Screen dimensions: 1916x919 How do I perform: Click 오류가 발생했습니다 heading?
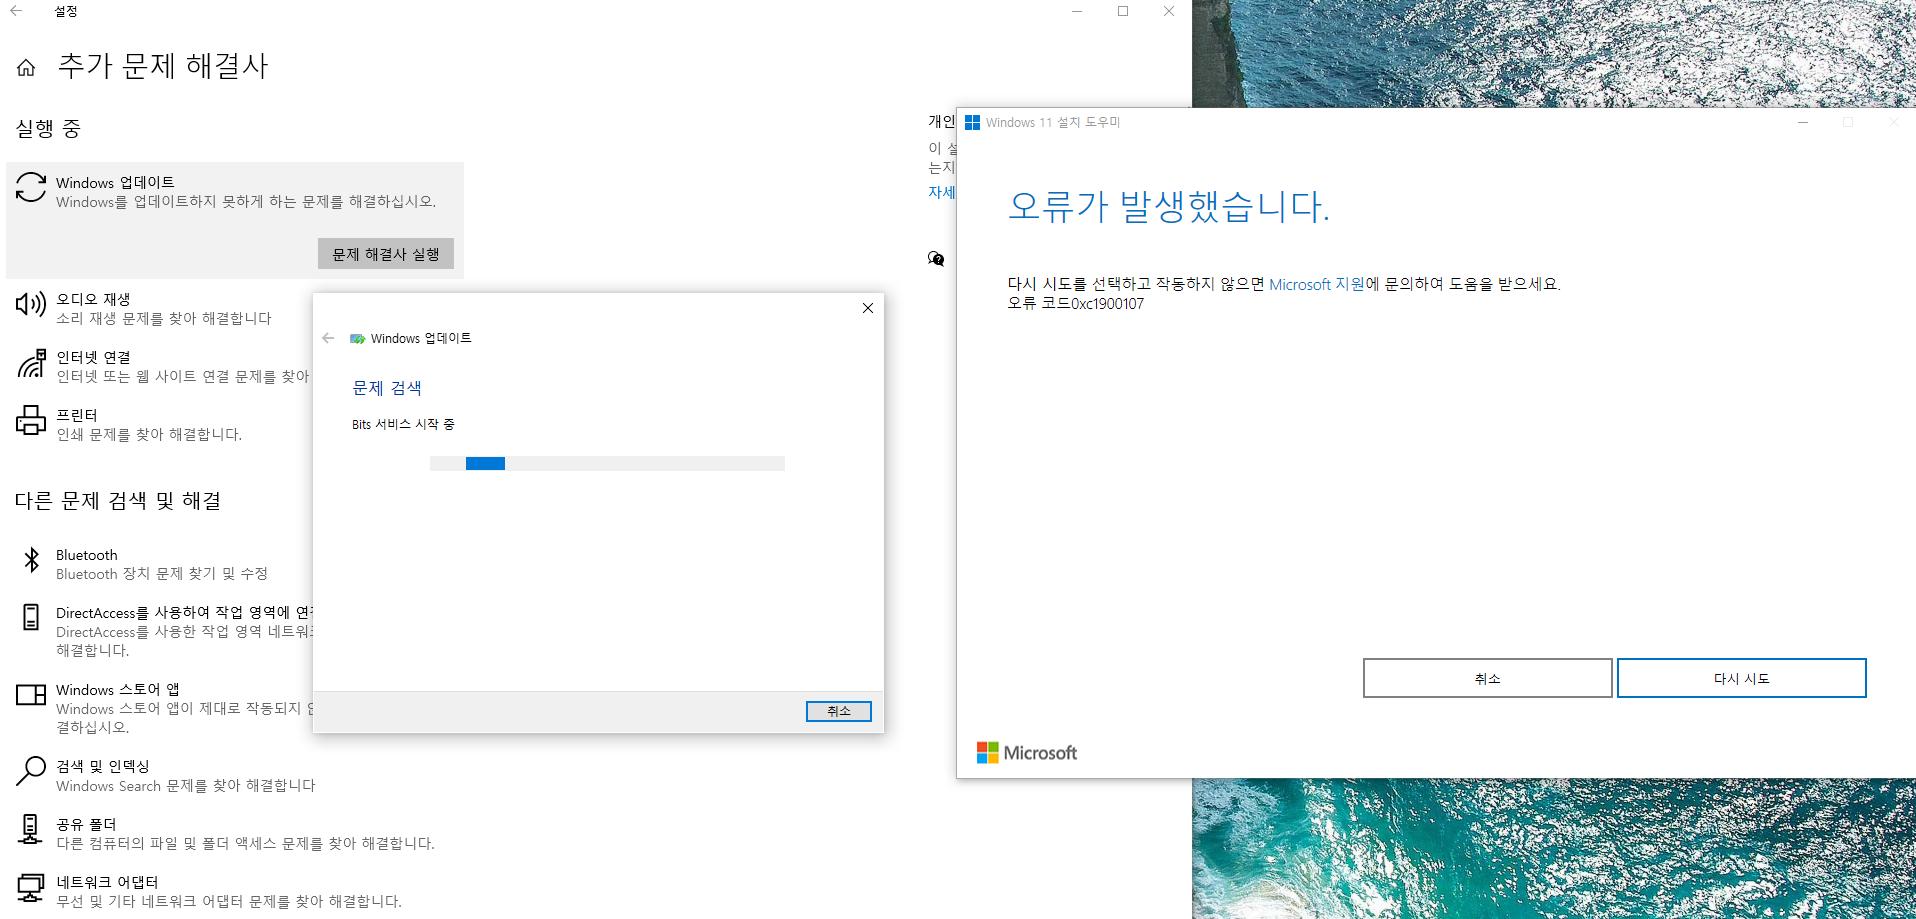[x=1168, y=206]
